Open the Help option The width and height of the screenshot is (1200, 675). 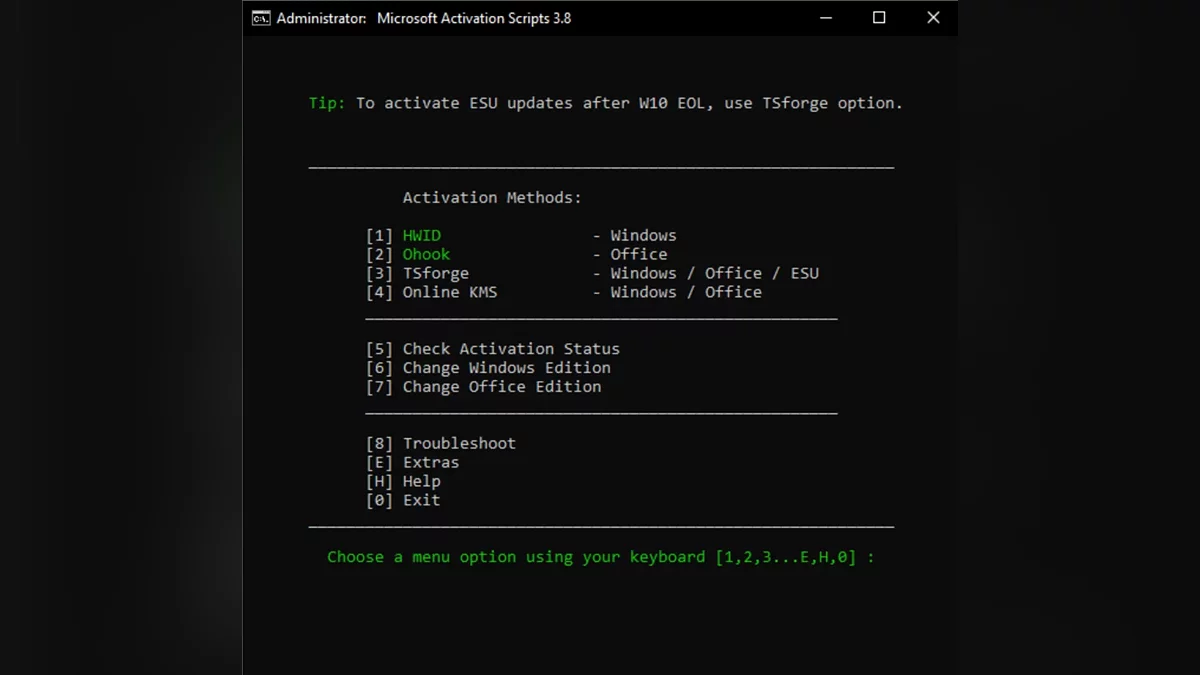click(421, 482)
